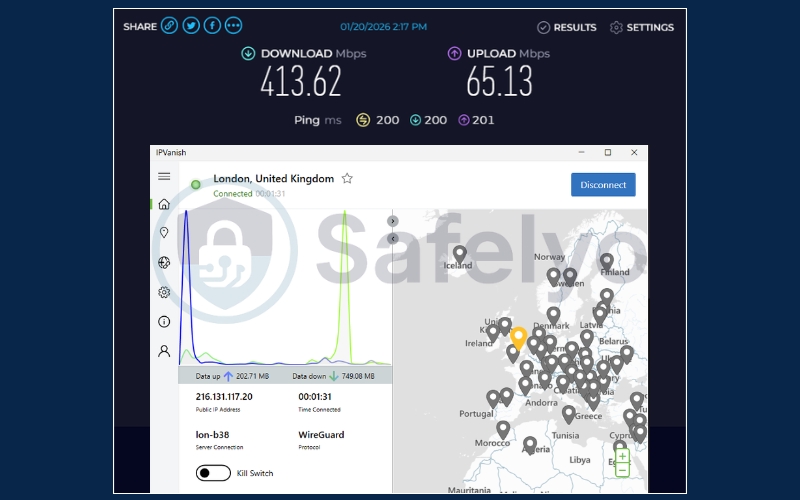800x500 pixels.
Task: Open the info sidebar icon
Action: 164,321
